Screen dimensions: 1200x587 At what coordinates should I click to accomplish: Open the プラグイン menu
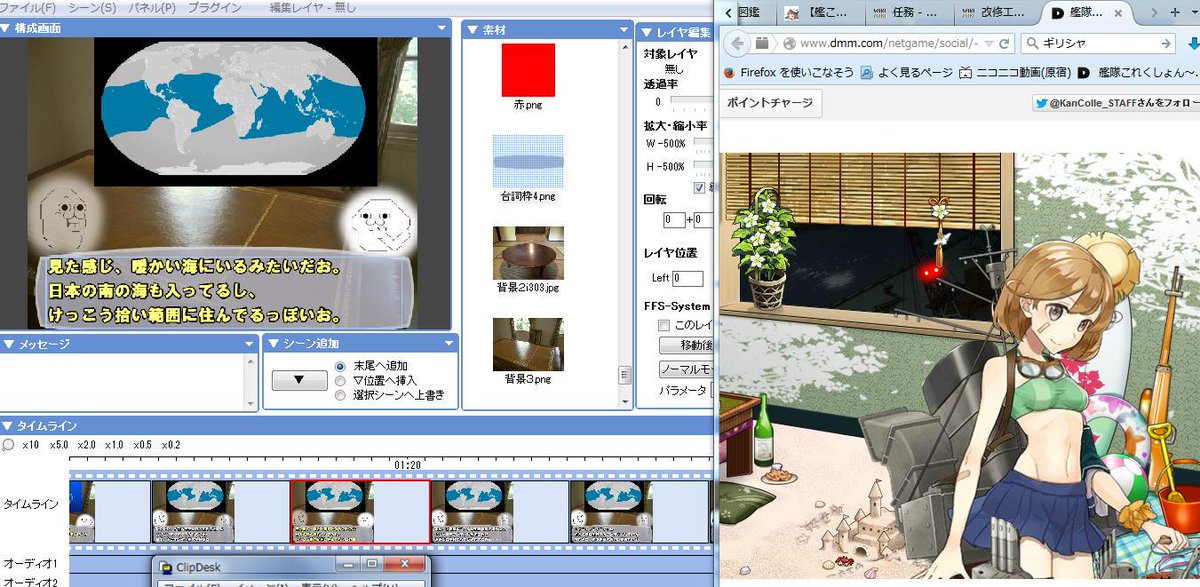(x=215, y=7)
